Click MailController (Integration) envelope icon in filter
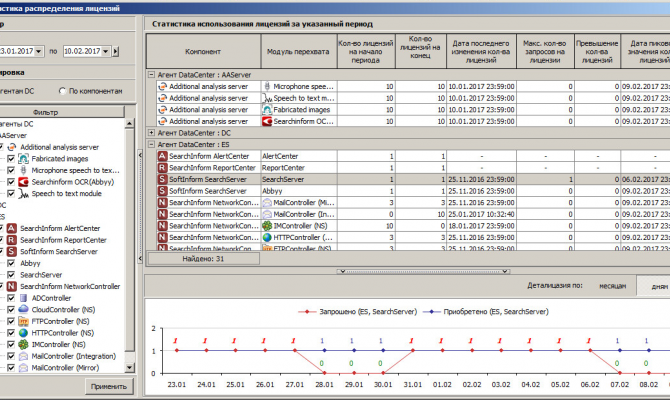This screenshot has height=400, width=670. [x=23, y=356]
